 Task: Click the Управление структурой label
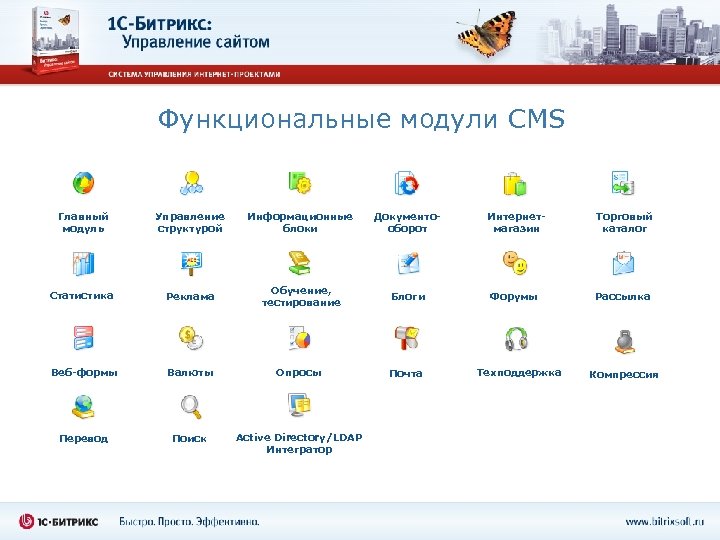pos(190,223)
